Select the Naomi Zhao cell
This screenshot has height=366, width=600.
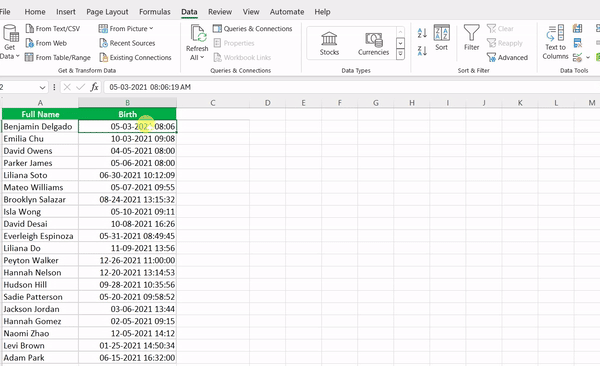pyautogui.click(x=40, y=333)
